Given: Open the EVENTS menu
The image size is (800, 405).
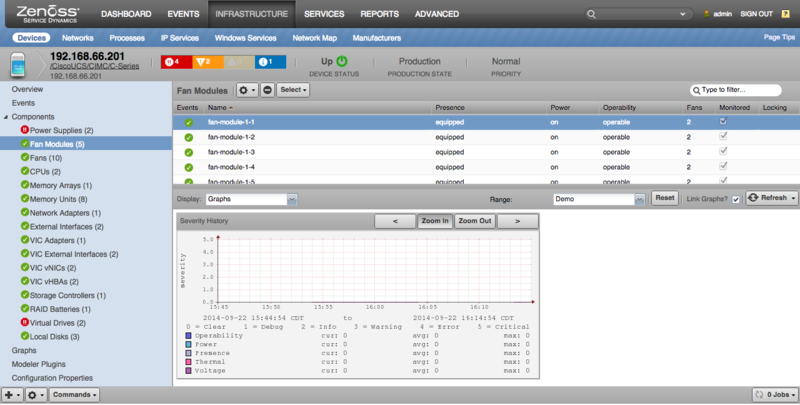Looking at the screenshot, I should (x=184, y=14).
